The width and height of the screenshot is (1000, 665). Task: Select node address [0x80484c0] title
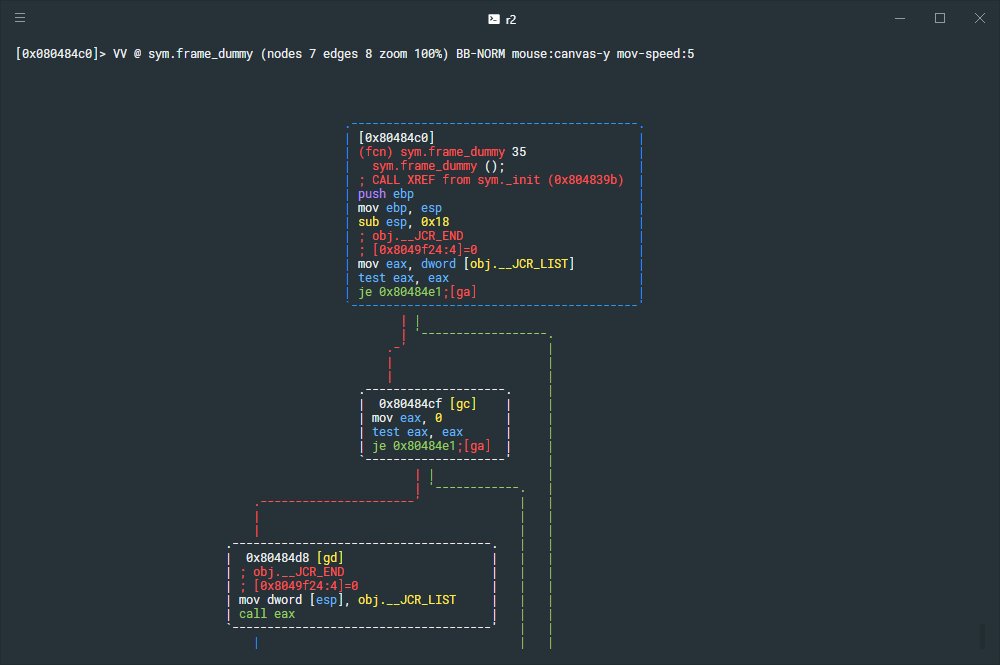[396, 138]
